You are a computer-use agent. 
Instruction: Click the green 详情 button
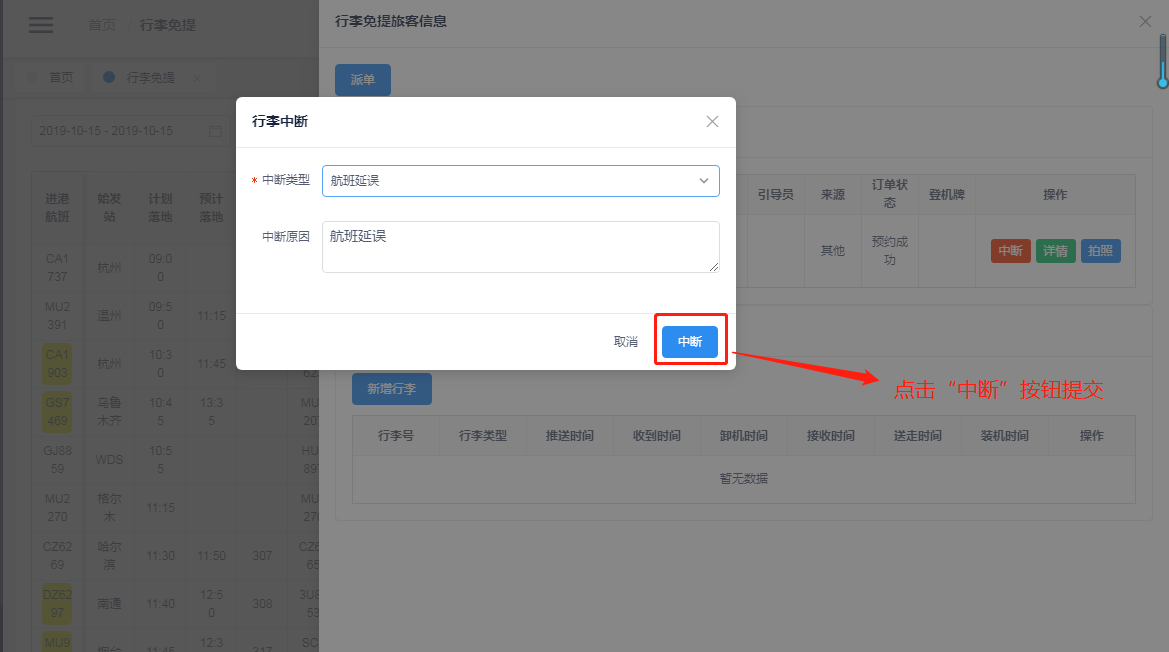tap(1055, 251)
